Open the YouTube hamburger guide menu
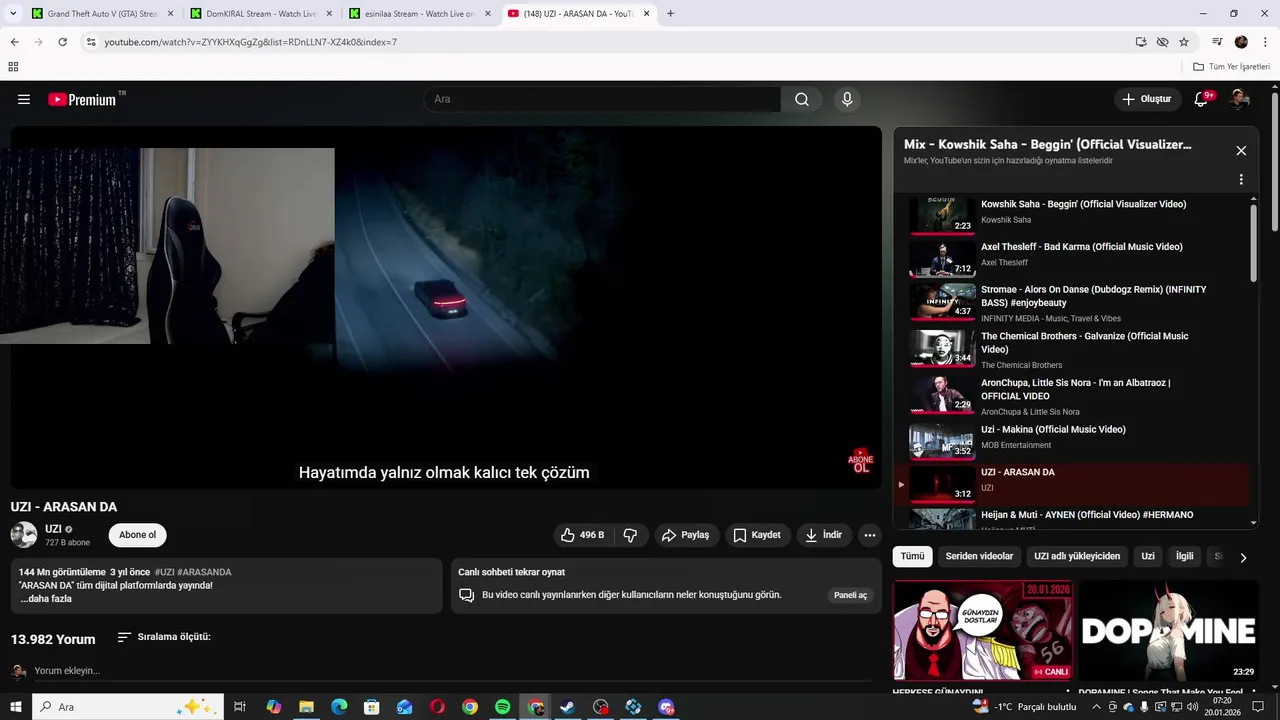The width and height of the screenshot is (1280, 720). pyautogui.click(x=24, y=99)
